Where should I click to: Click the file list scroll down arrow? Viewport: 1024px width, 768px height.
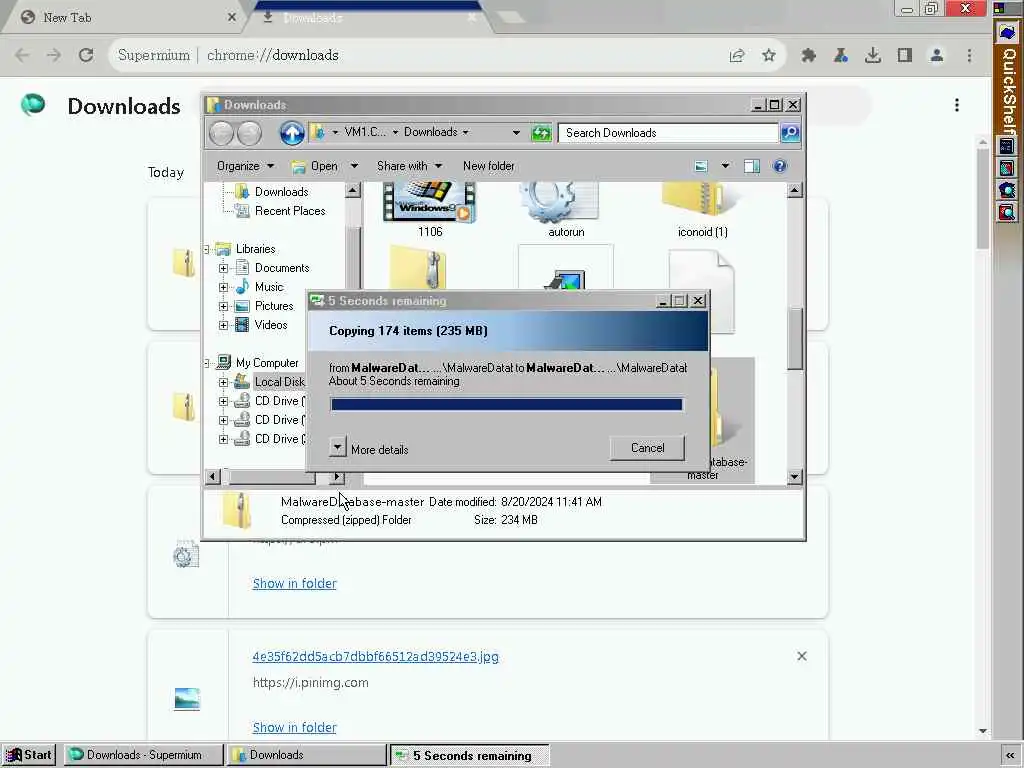[794, 477]
